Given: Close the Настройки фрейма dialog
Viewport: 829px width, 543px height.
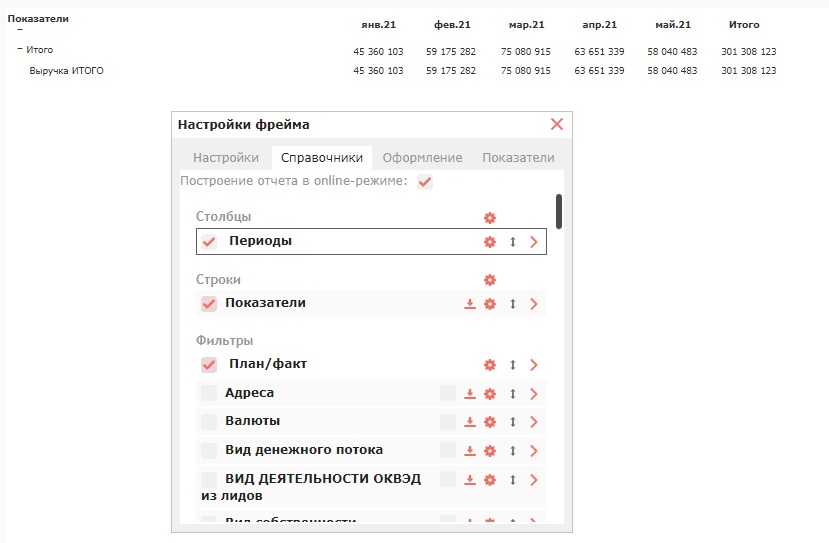Looking at the screenshot, I should point(557,124).
